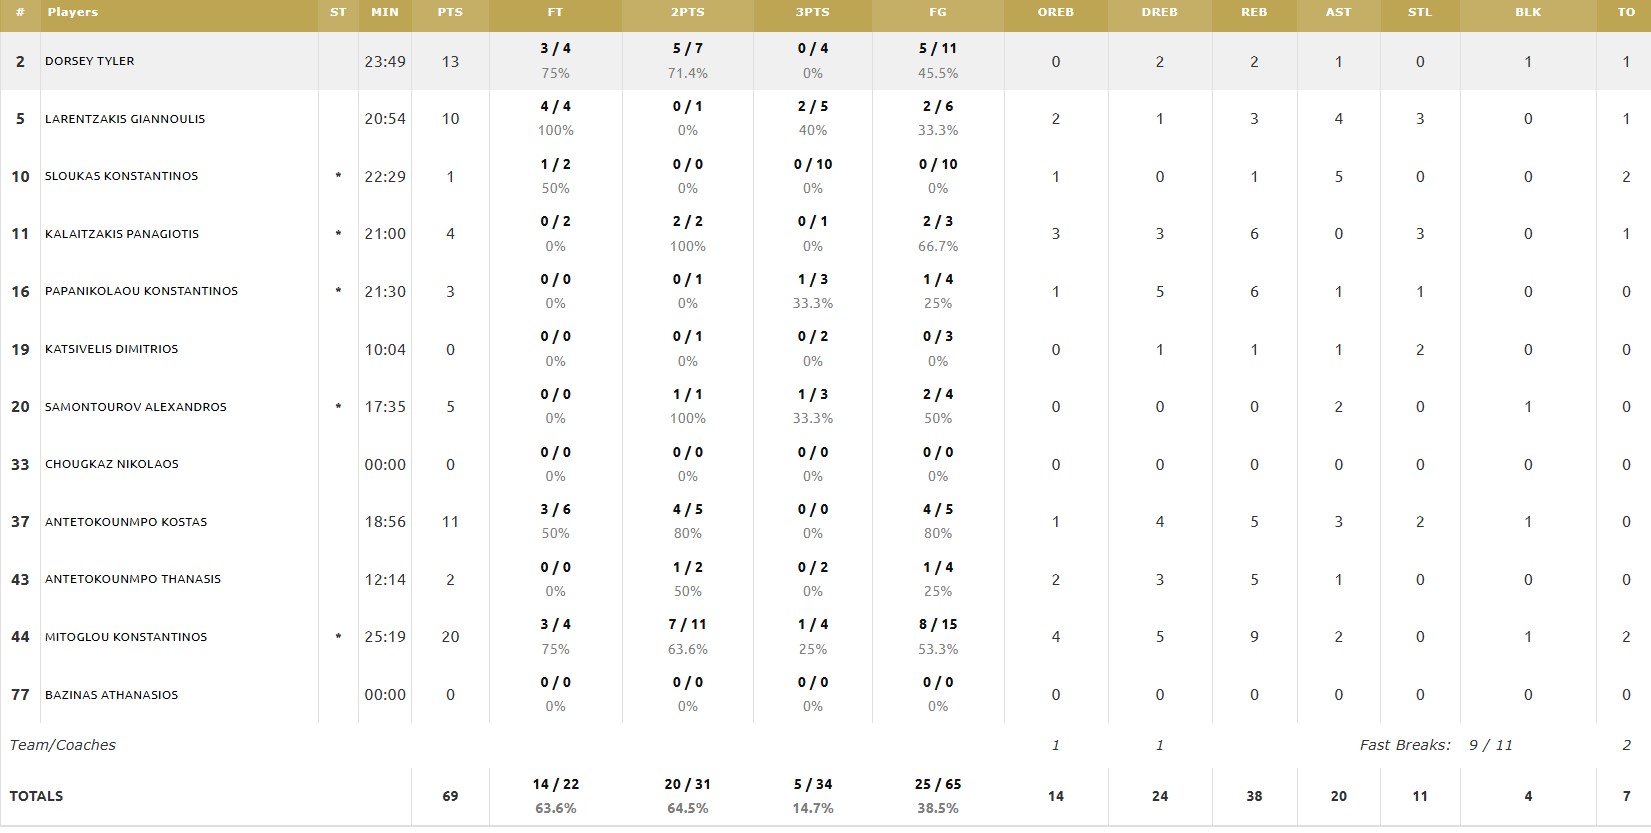1651x833 pixels.
Task: Click the FT column header
Action: coord(555,12)
